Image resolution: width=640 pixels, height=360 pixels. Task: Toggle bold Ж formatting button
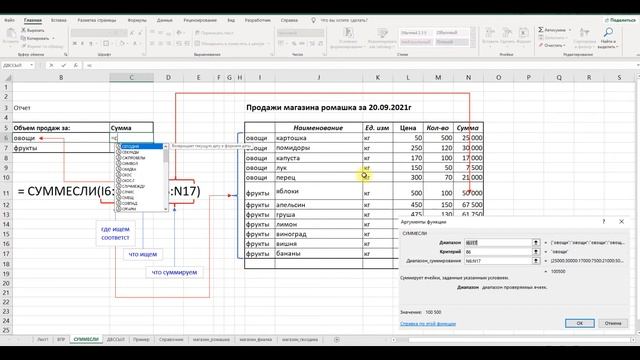click(x=75, y=43)
